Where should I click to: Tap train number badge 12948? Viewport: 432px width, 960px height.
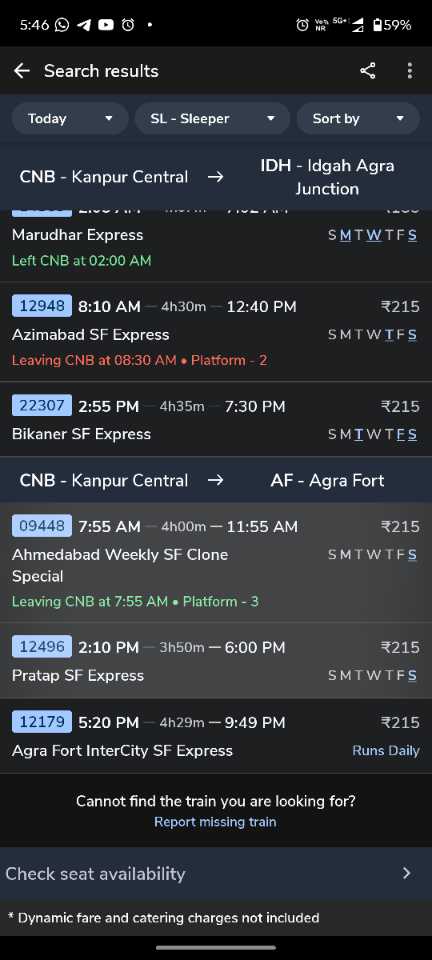point(42,306)
